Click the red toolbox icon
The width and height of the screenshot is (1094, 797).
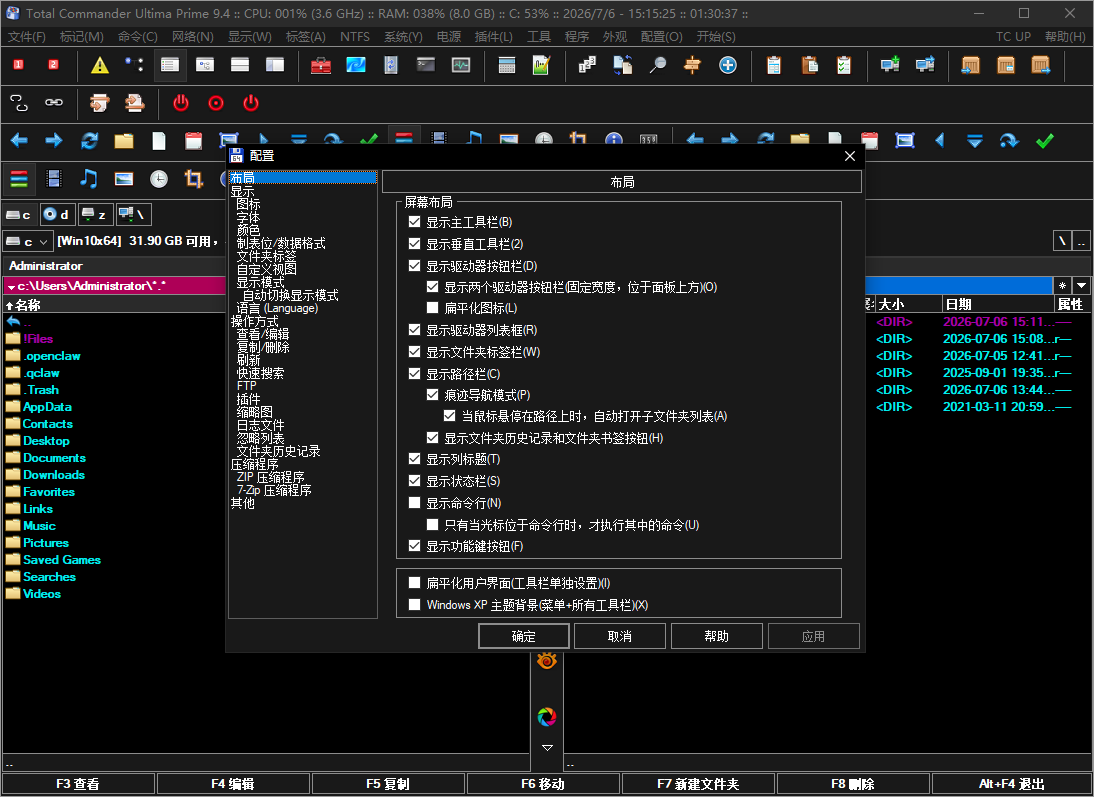click(321, 65)
